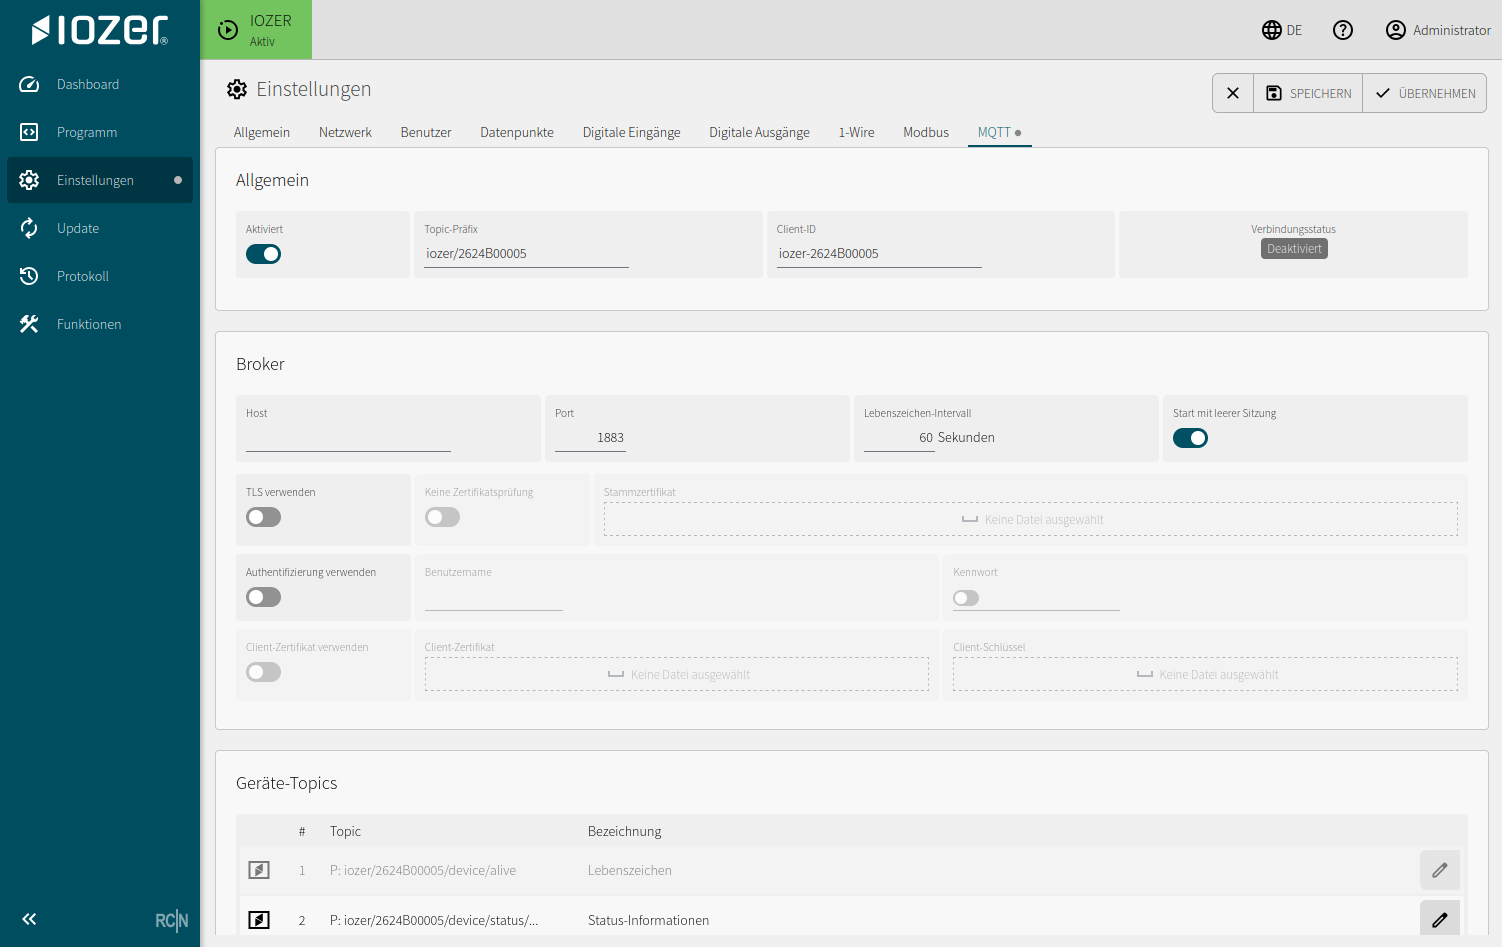Click upload icon in Client-Zertifikat file field
The width and height of the screenshot is (1502, 947).
click(616, 674)
